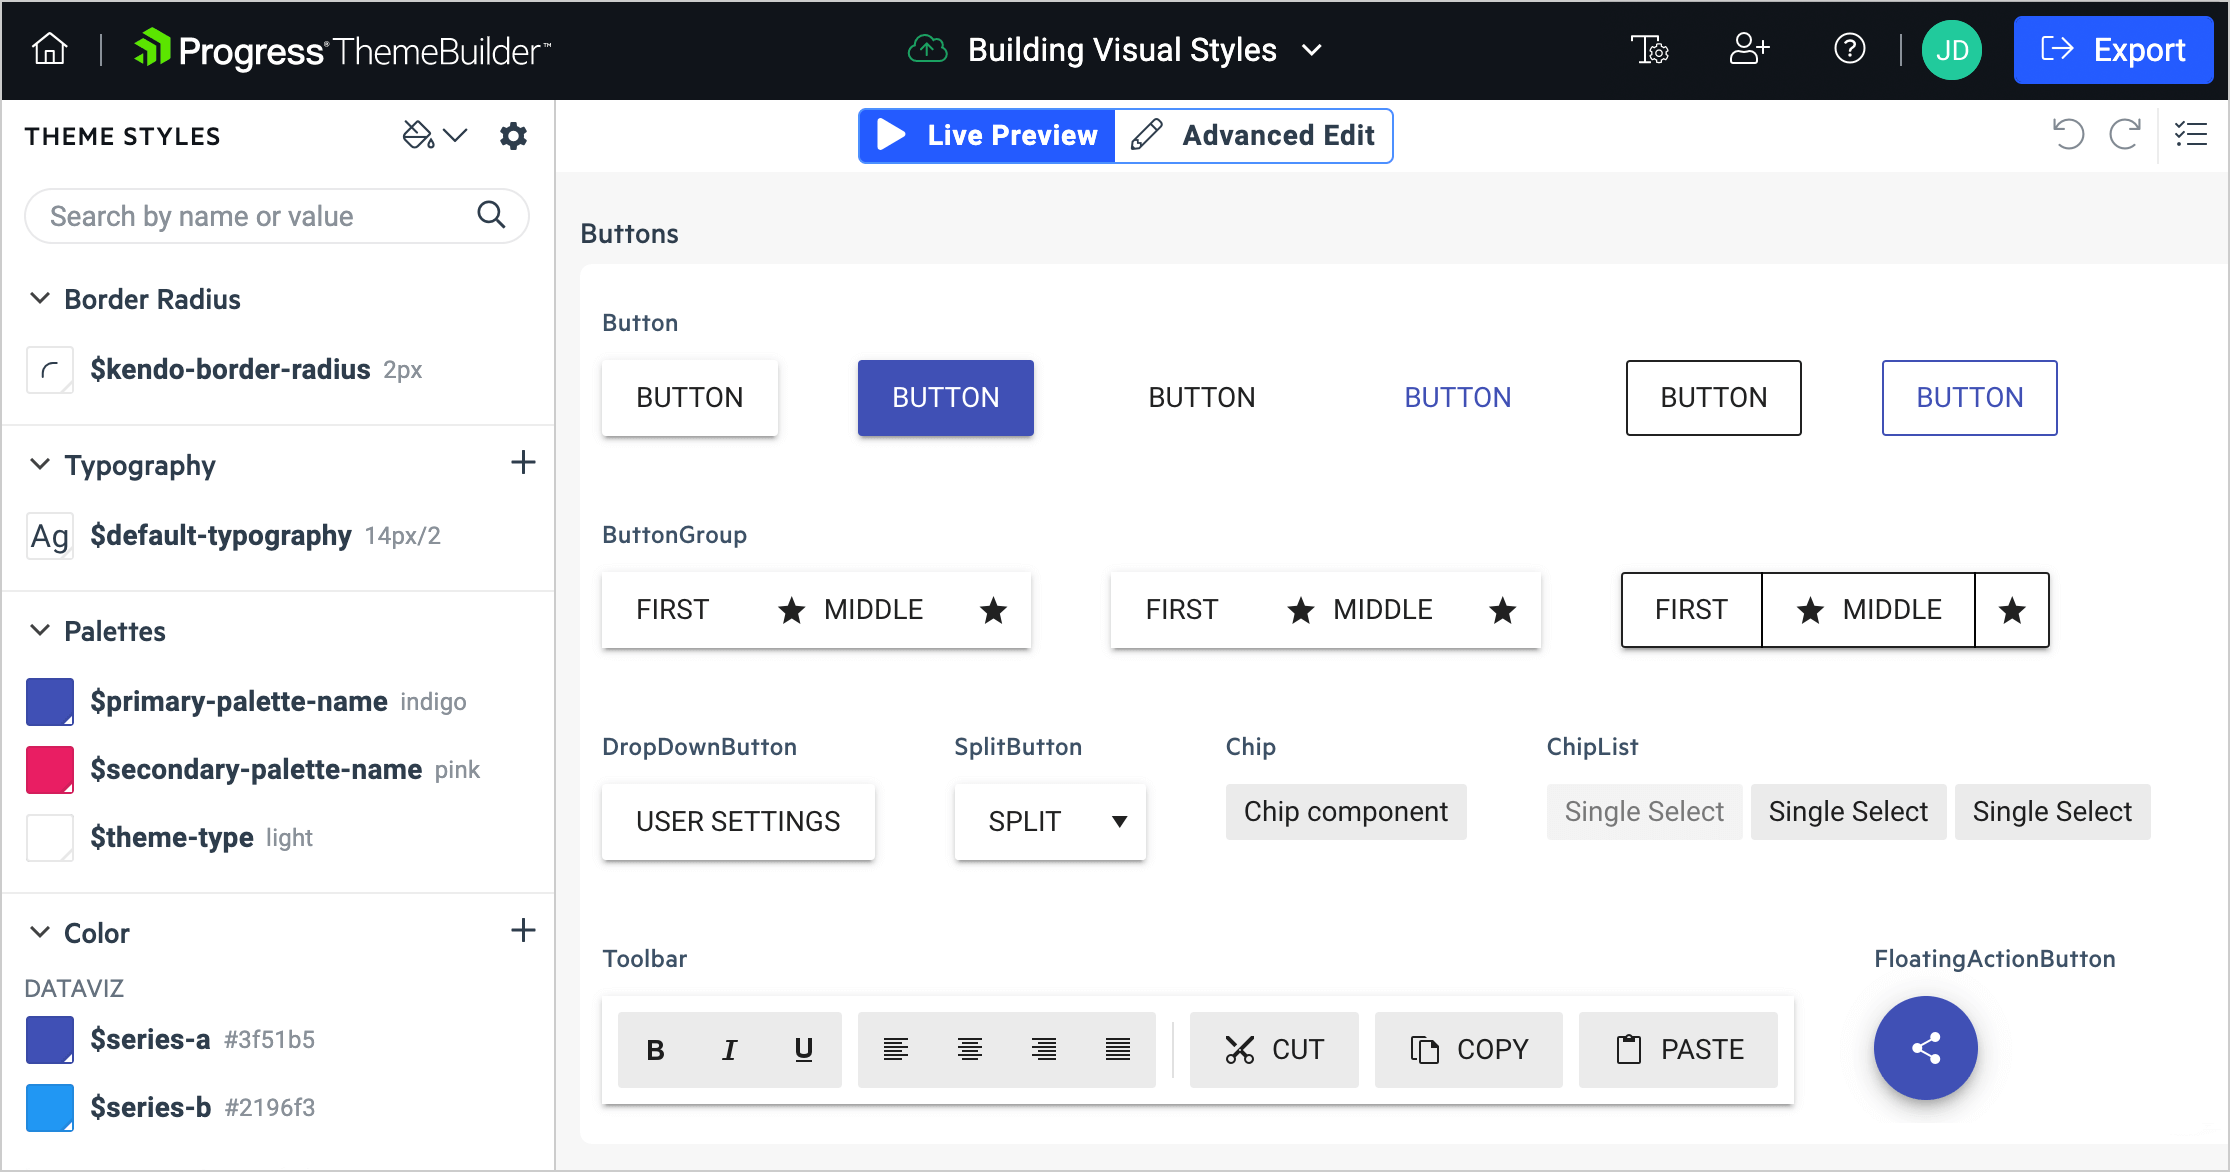
Task: Open the checklist icon at top right
Action: click(x=2190, y=134)
